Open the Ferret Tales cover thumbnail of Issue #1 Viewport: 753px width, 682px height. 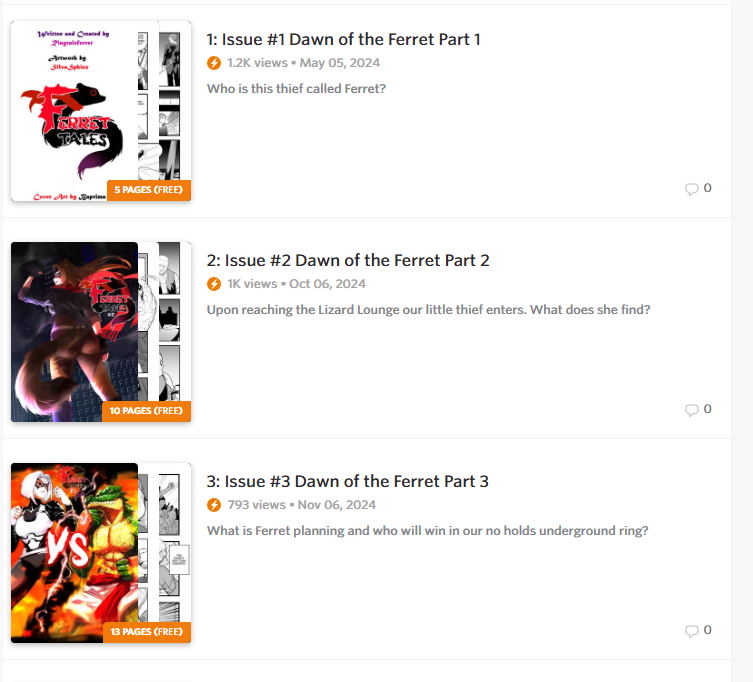[x=74, y=111]
